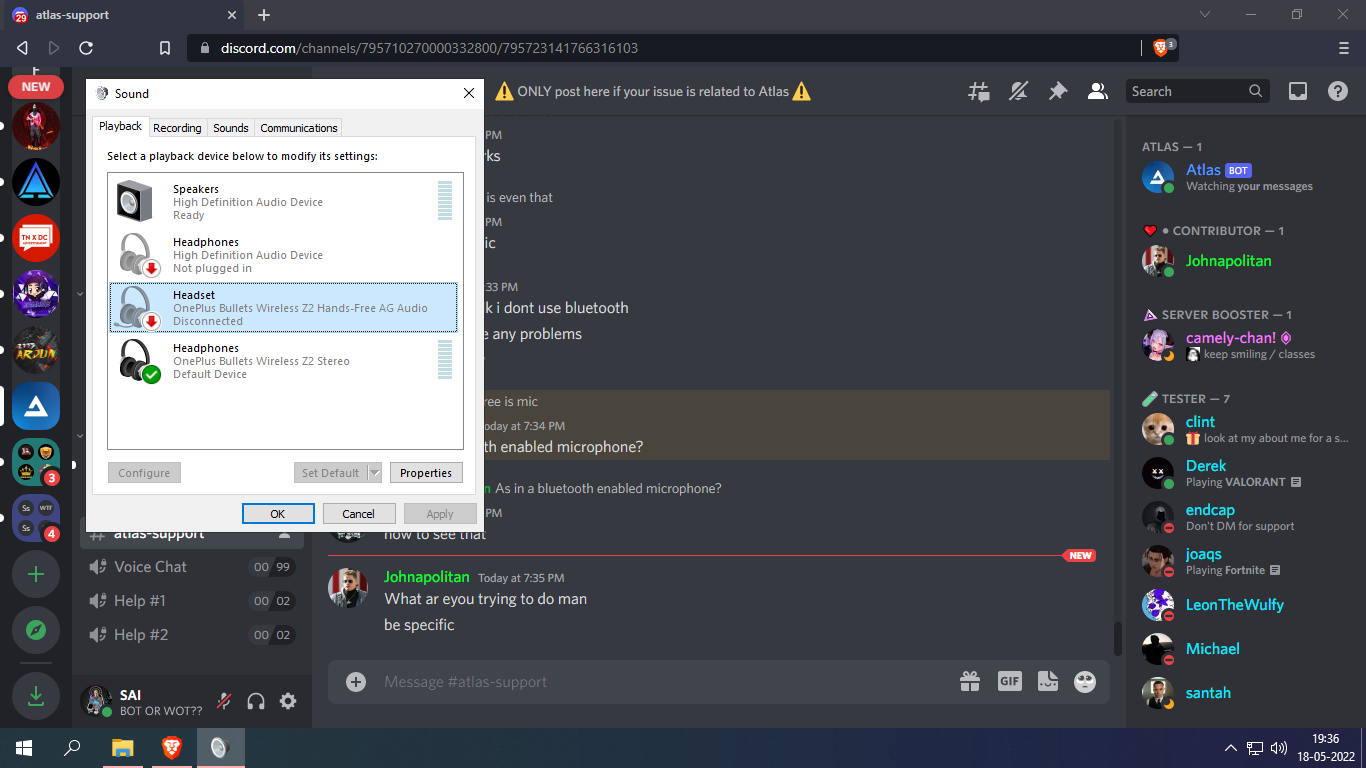Click the browser bookmark icon
This screenshot has width=1366, height=768.
click(165, 48)
